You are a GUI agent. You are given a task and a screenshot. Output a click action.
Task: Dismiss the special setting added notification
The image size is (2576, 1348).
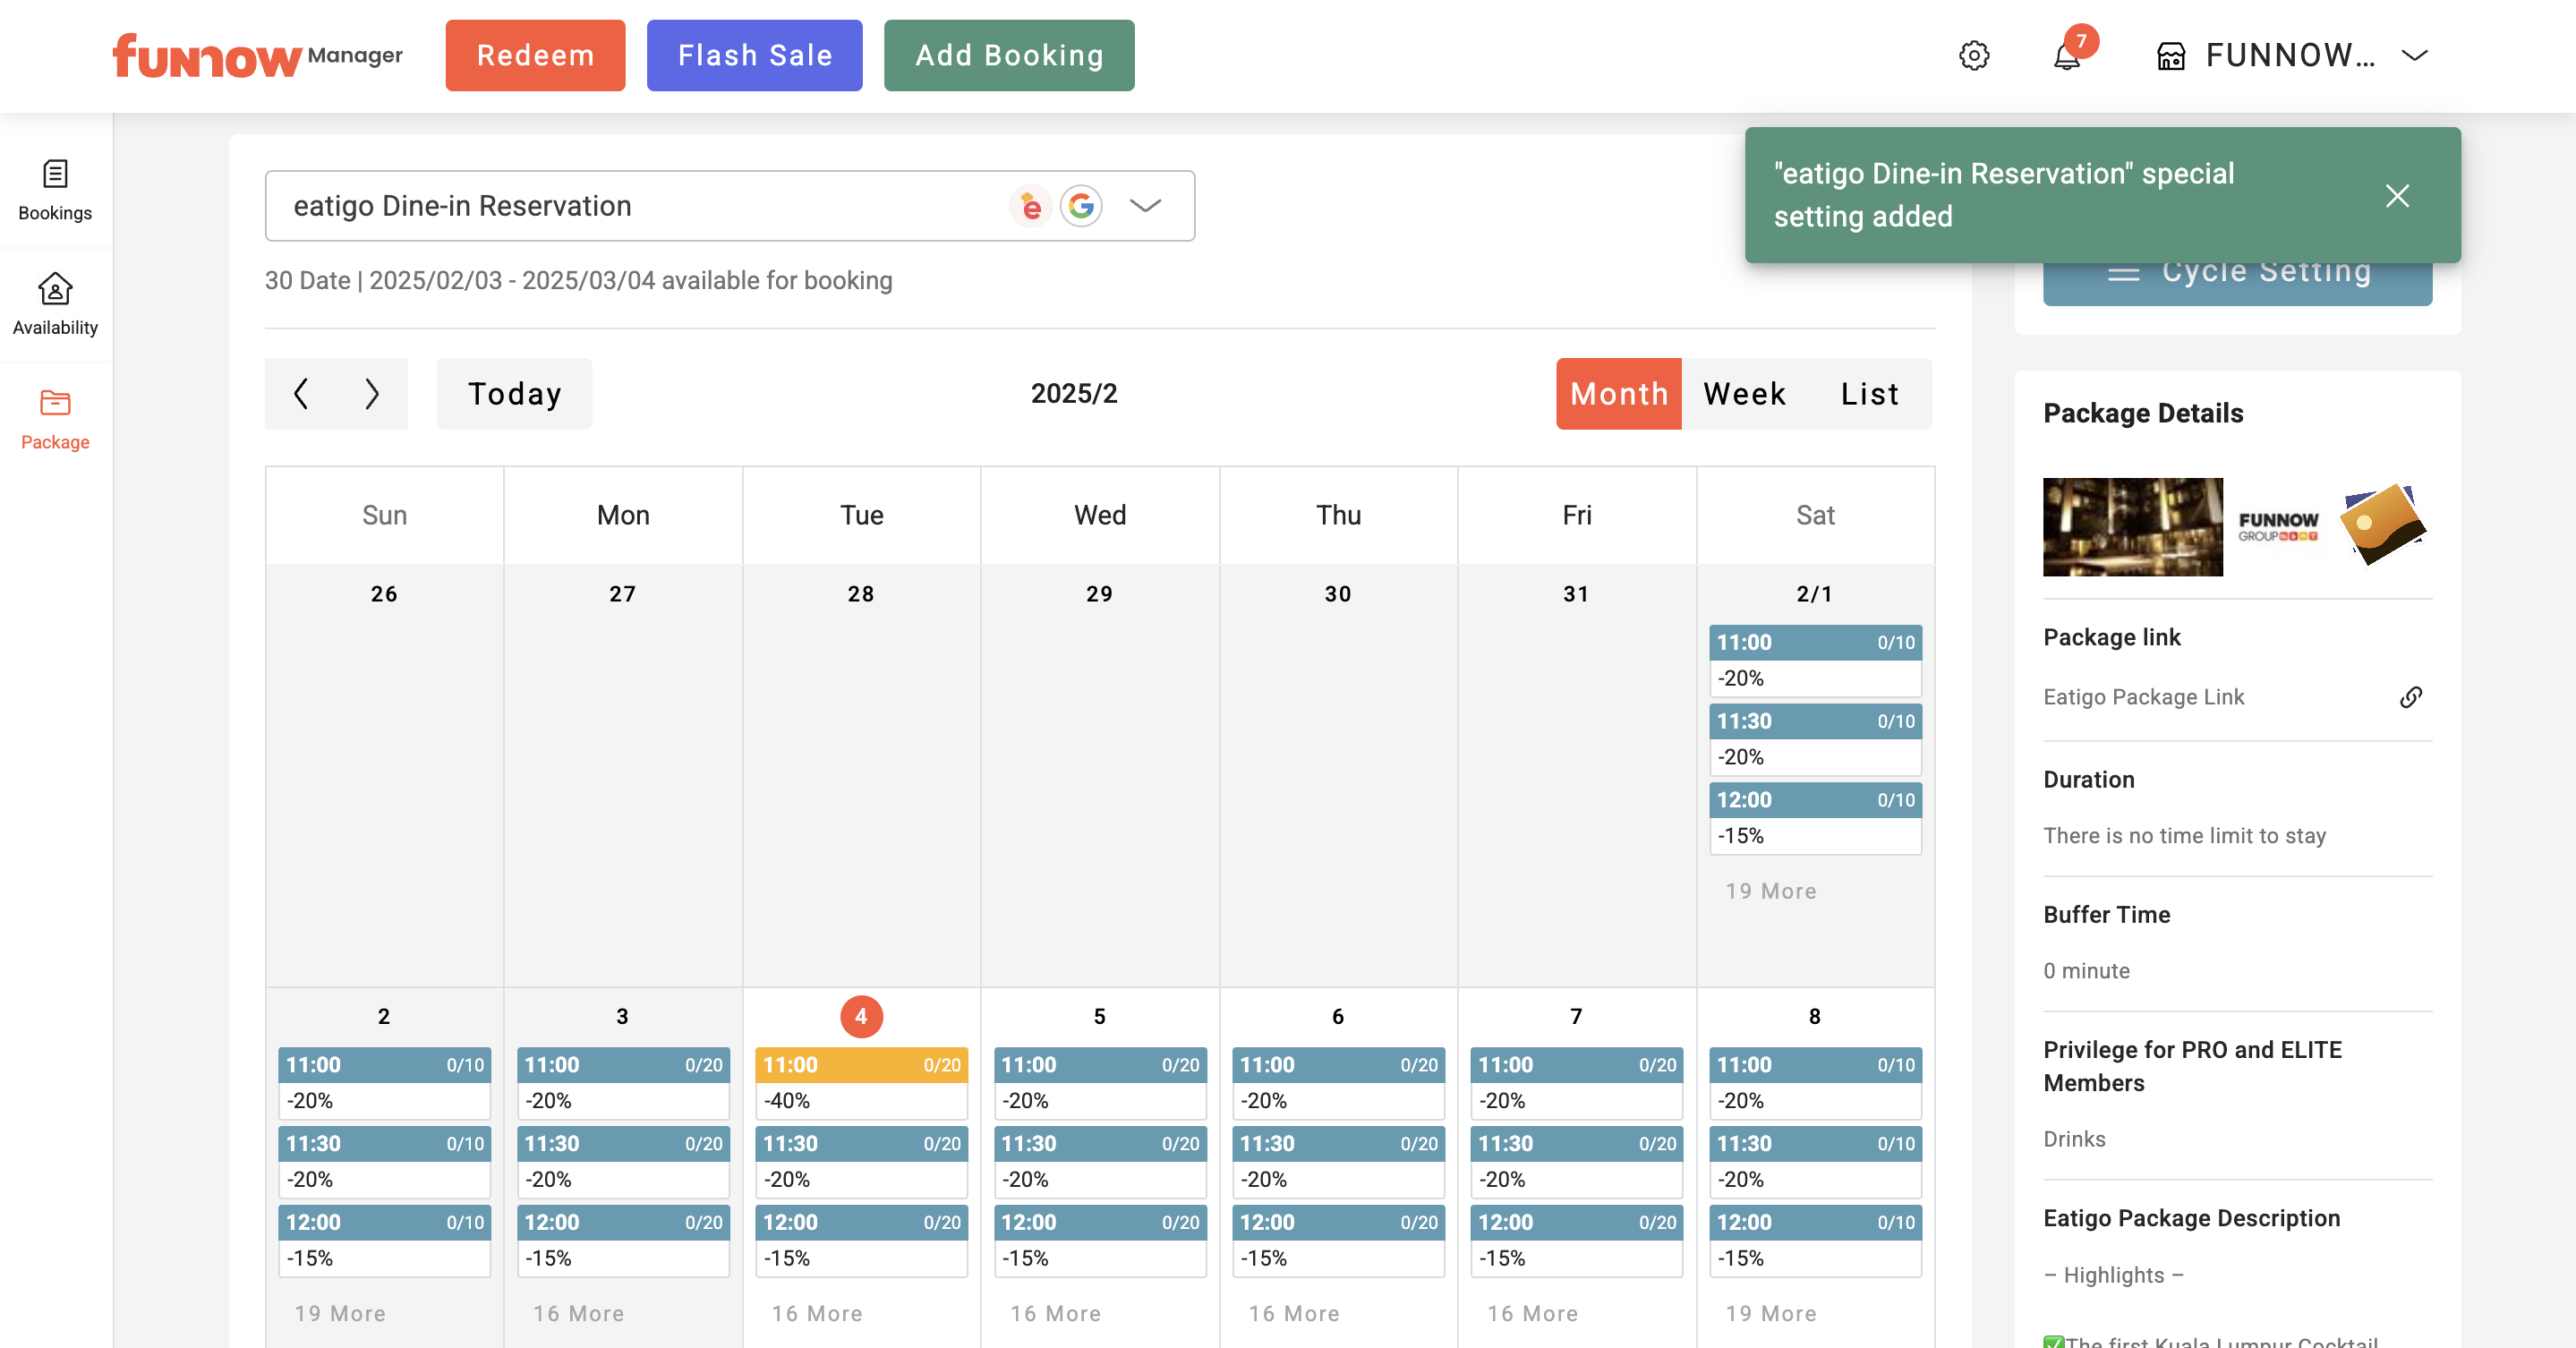tap(2396, 195)
